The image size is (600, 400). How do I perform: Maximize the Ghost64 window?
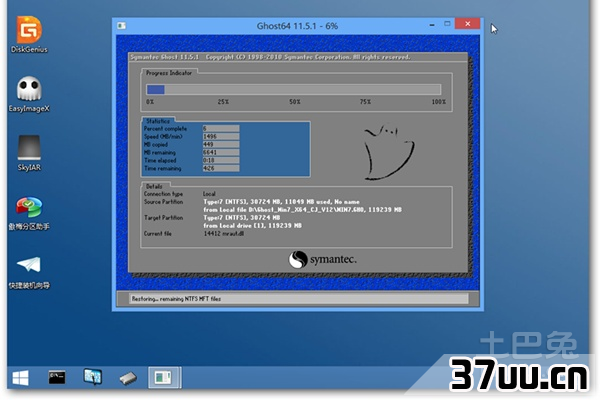447,24
